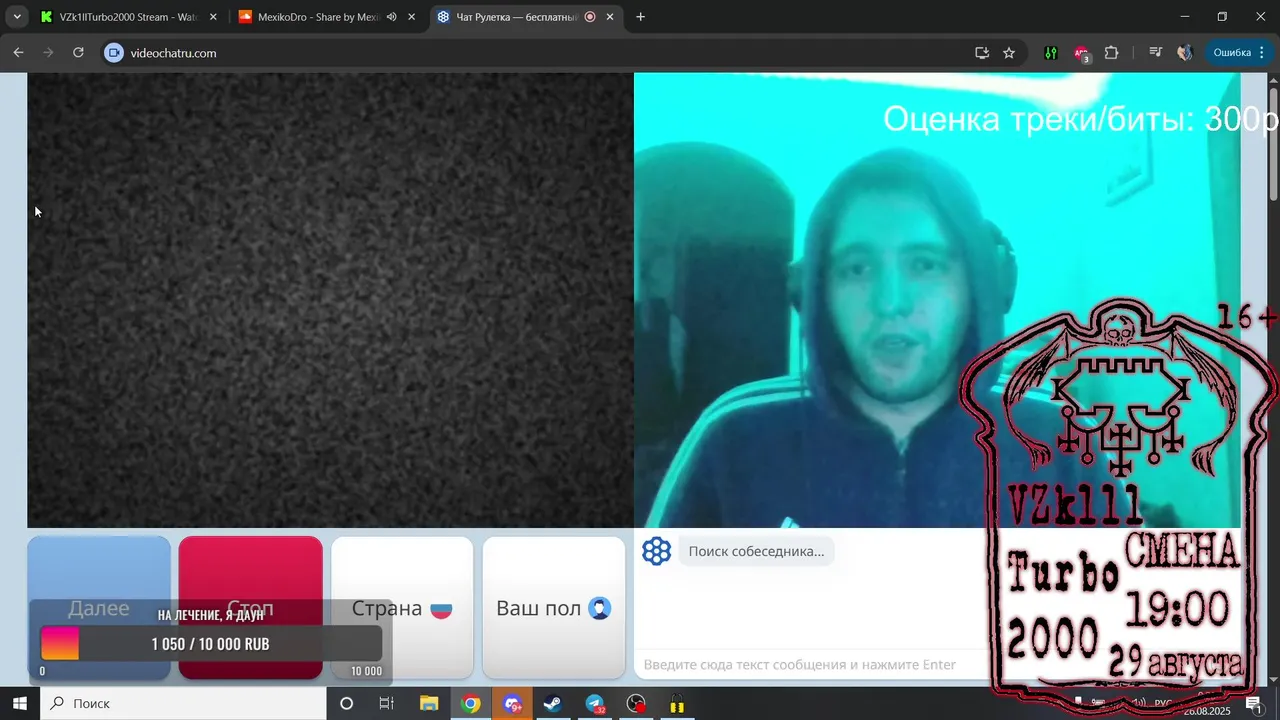Open Steam from the taskbar

(553, 704)
